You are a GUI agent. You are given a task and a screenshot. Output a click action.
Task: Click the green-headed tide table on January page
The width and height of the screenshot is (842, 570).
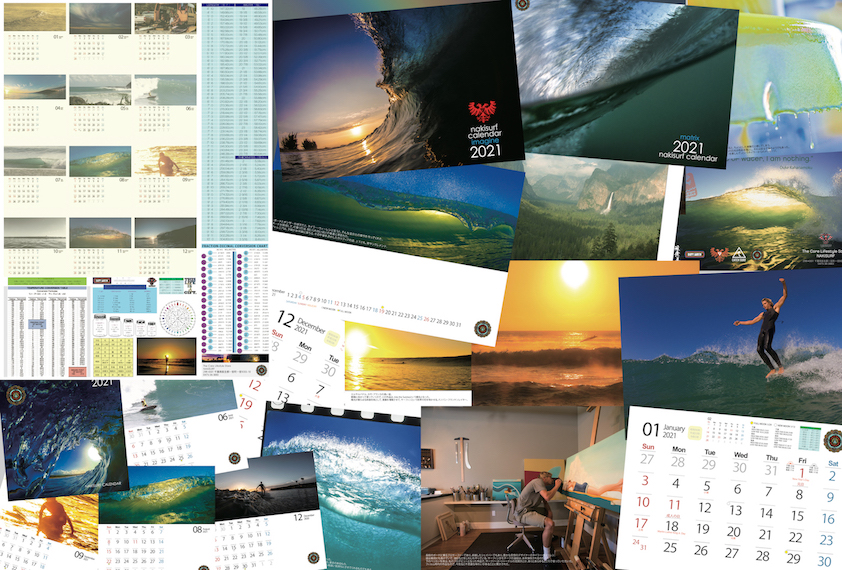point(810,437)
